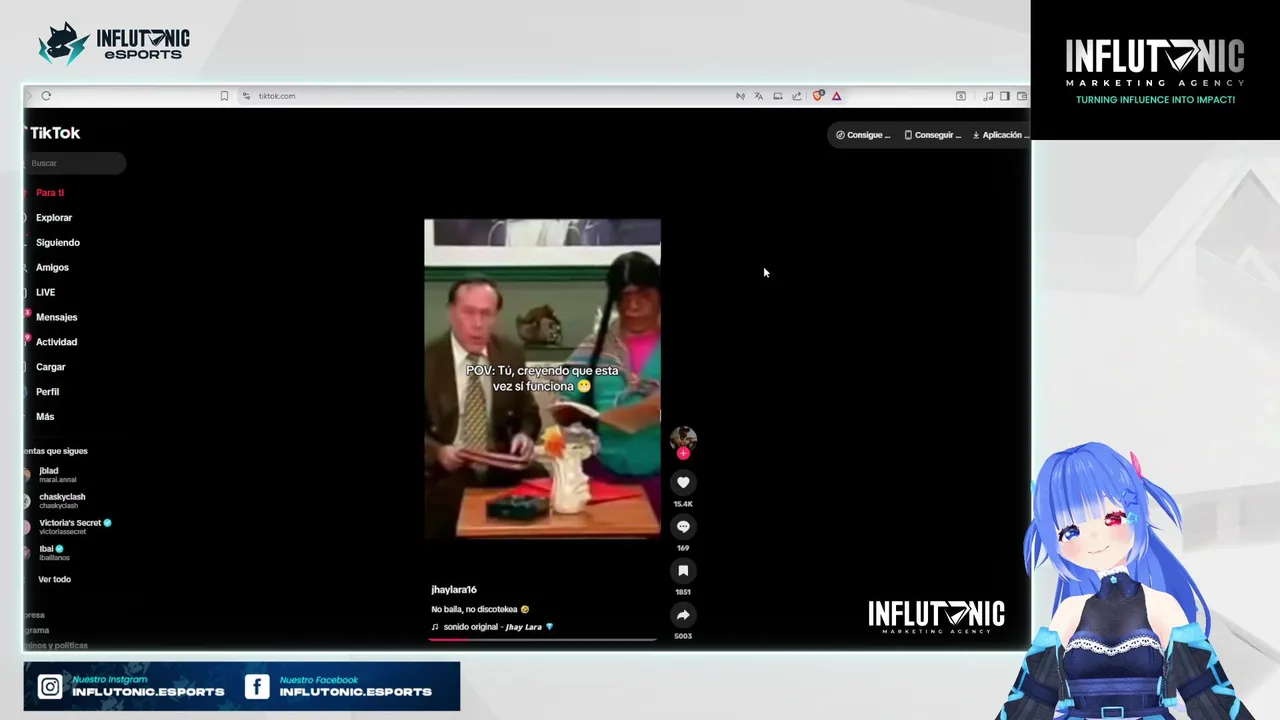Select the Para ti feed

coord(50,193)
